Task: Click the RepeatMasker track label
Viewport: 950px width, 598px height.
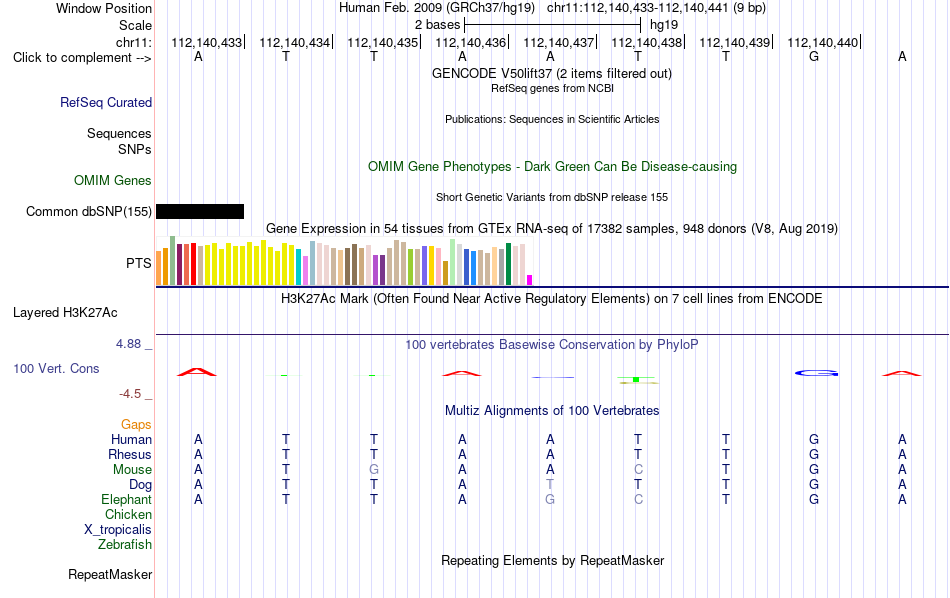Action: [x=110, y=574]
